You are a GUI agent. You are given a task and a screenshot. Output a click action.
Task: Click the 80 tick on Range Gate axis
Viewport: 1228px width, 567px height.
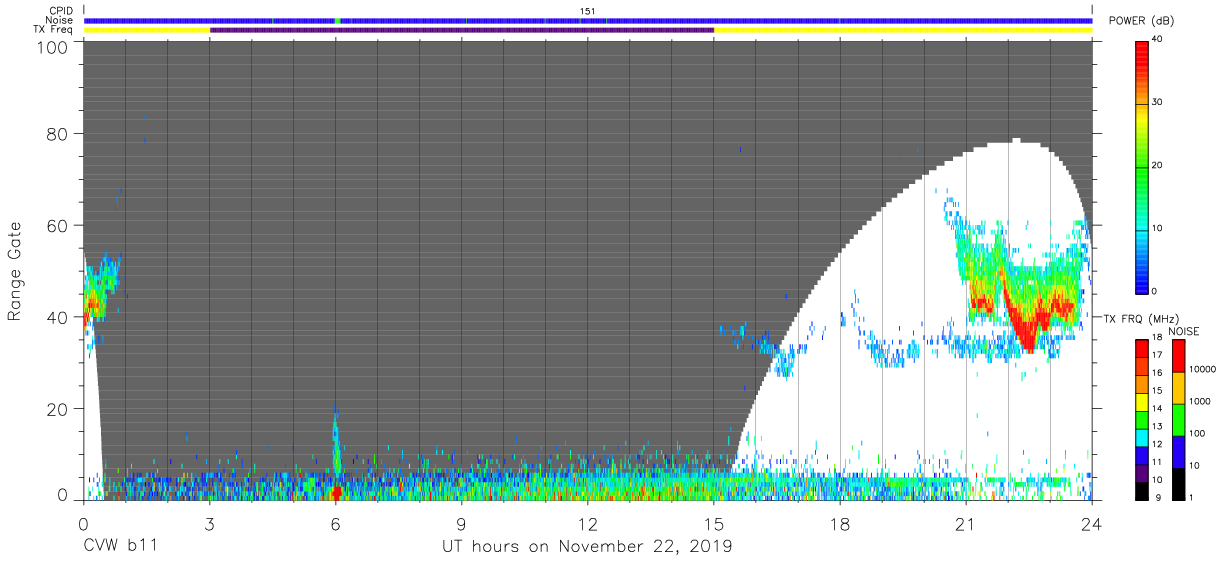pos(57,134)
